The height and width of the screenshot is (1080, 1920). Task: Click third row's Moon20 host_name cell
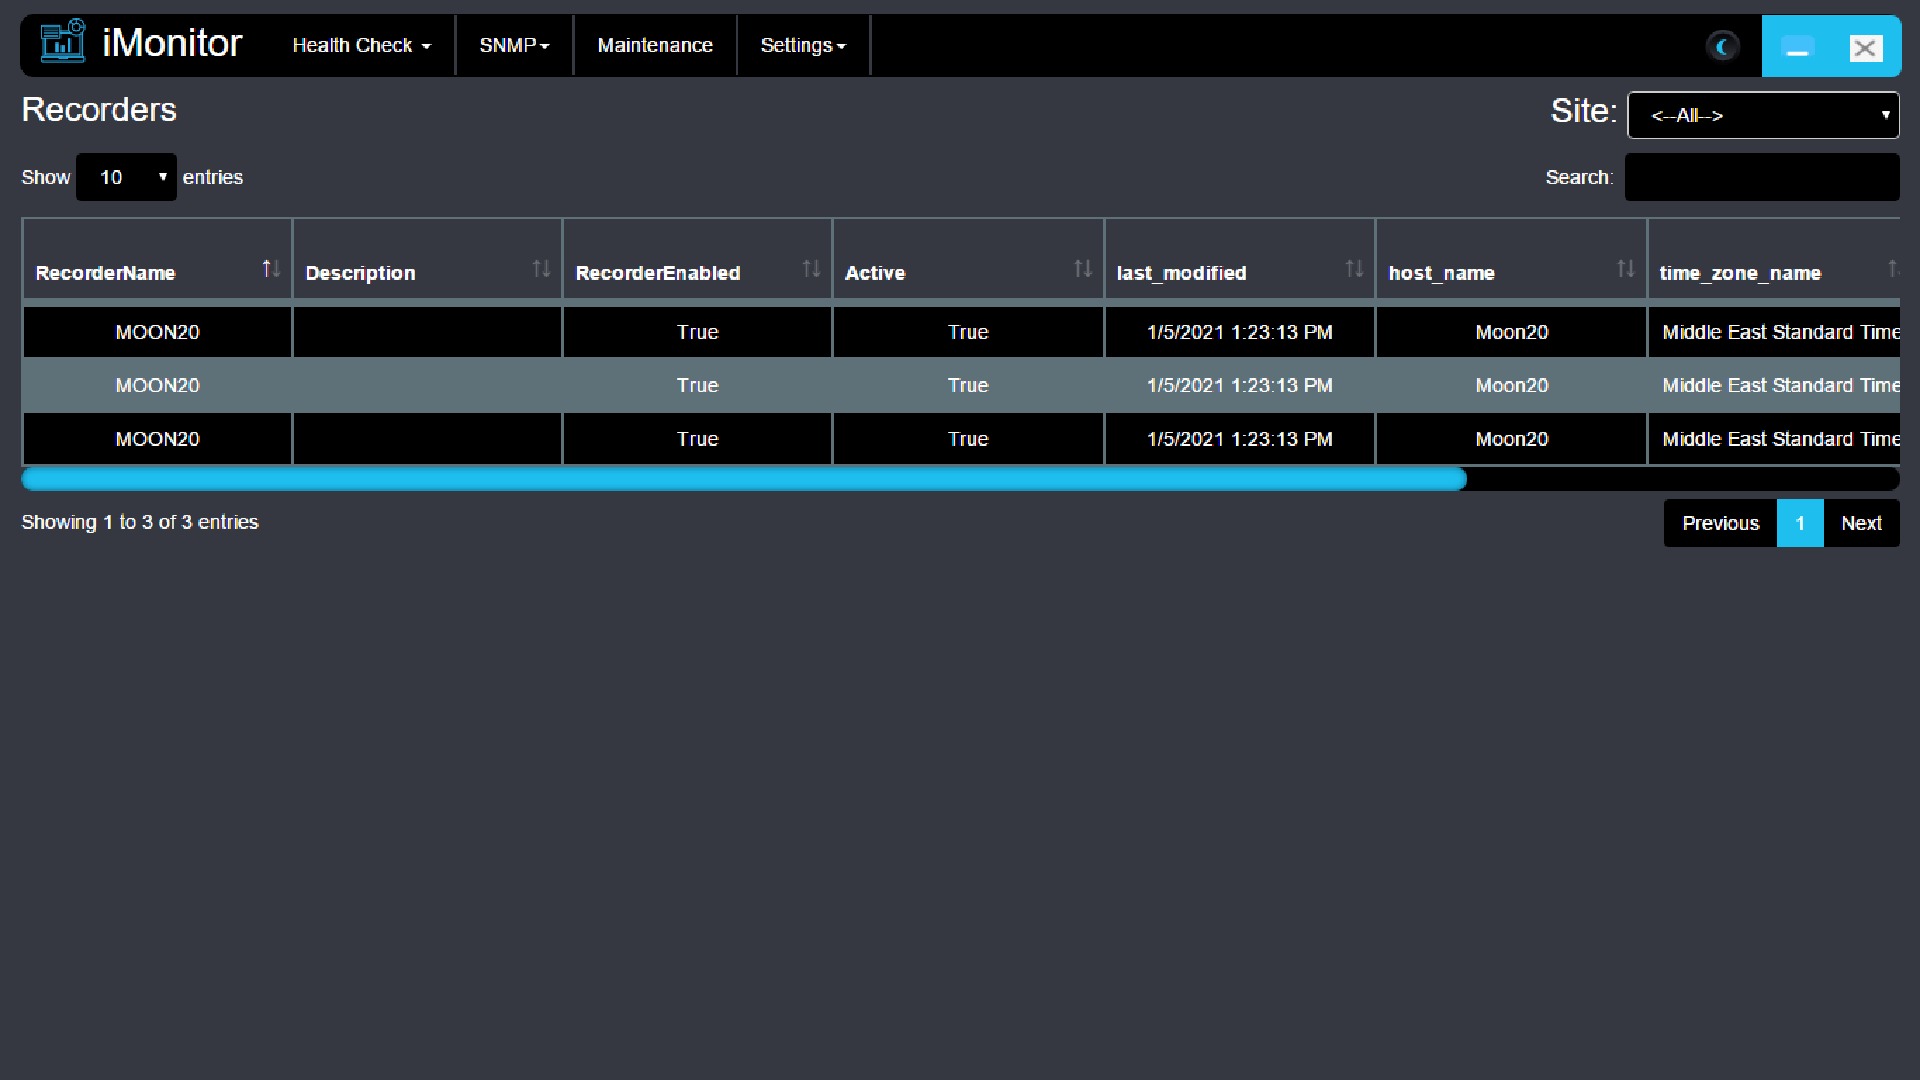(1511, 439)
